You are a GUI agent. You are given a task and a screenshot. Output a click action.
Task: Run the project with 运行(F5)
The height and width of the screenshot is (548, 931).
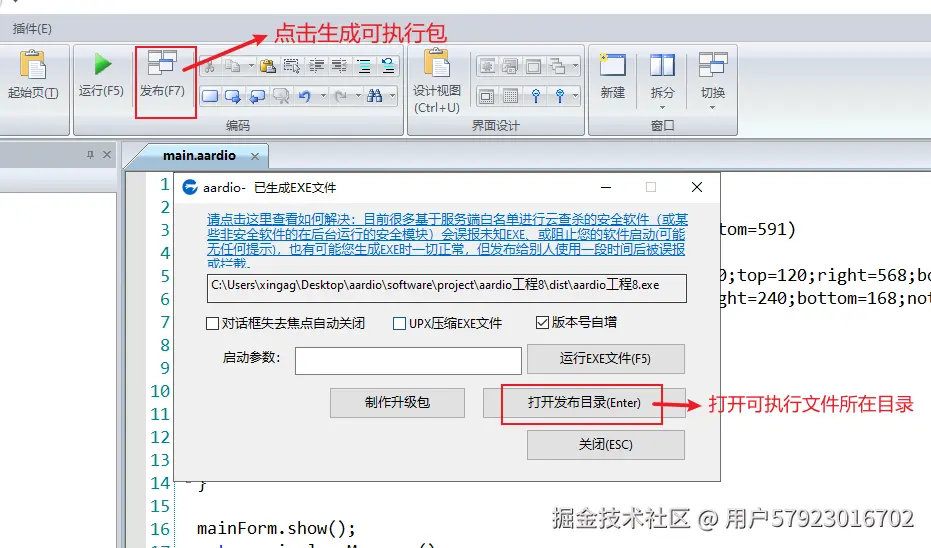tap(102, 74)
